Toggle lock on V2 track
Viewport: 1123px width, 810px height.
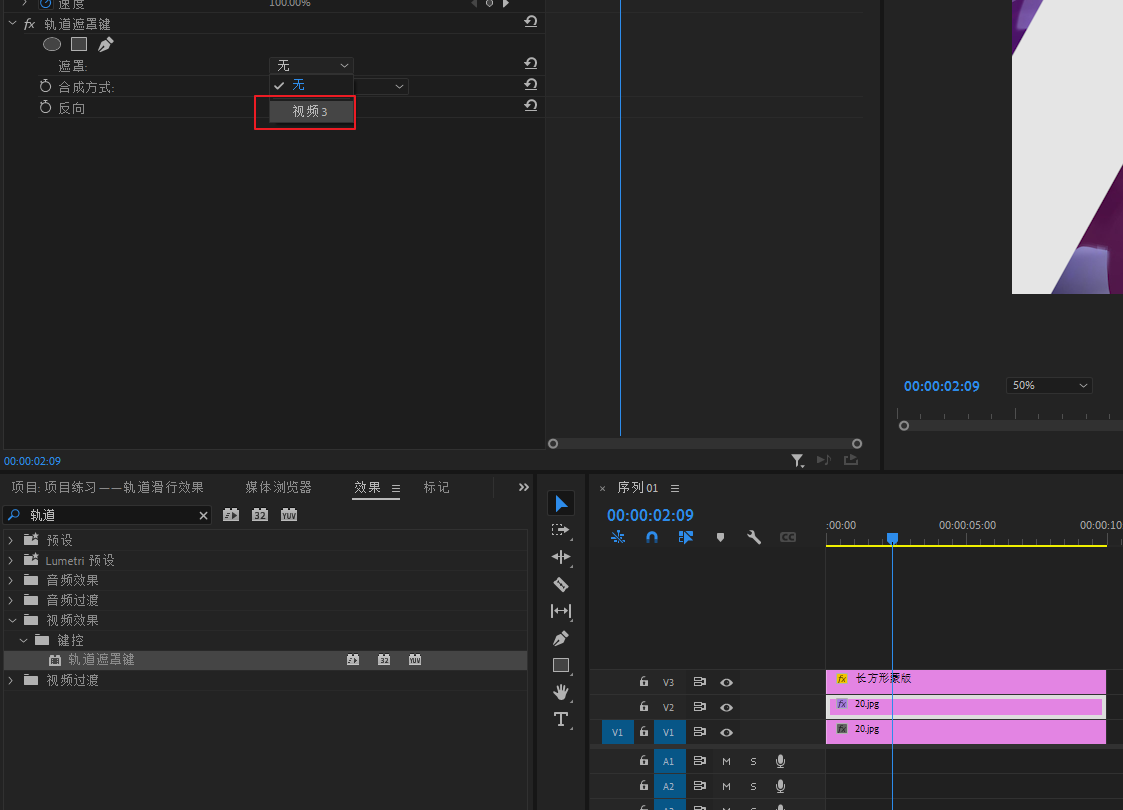click(x=644, y=707)
